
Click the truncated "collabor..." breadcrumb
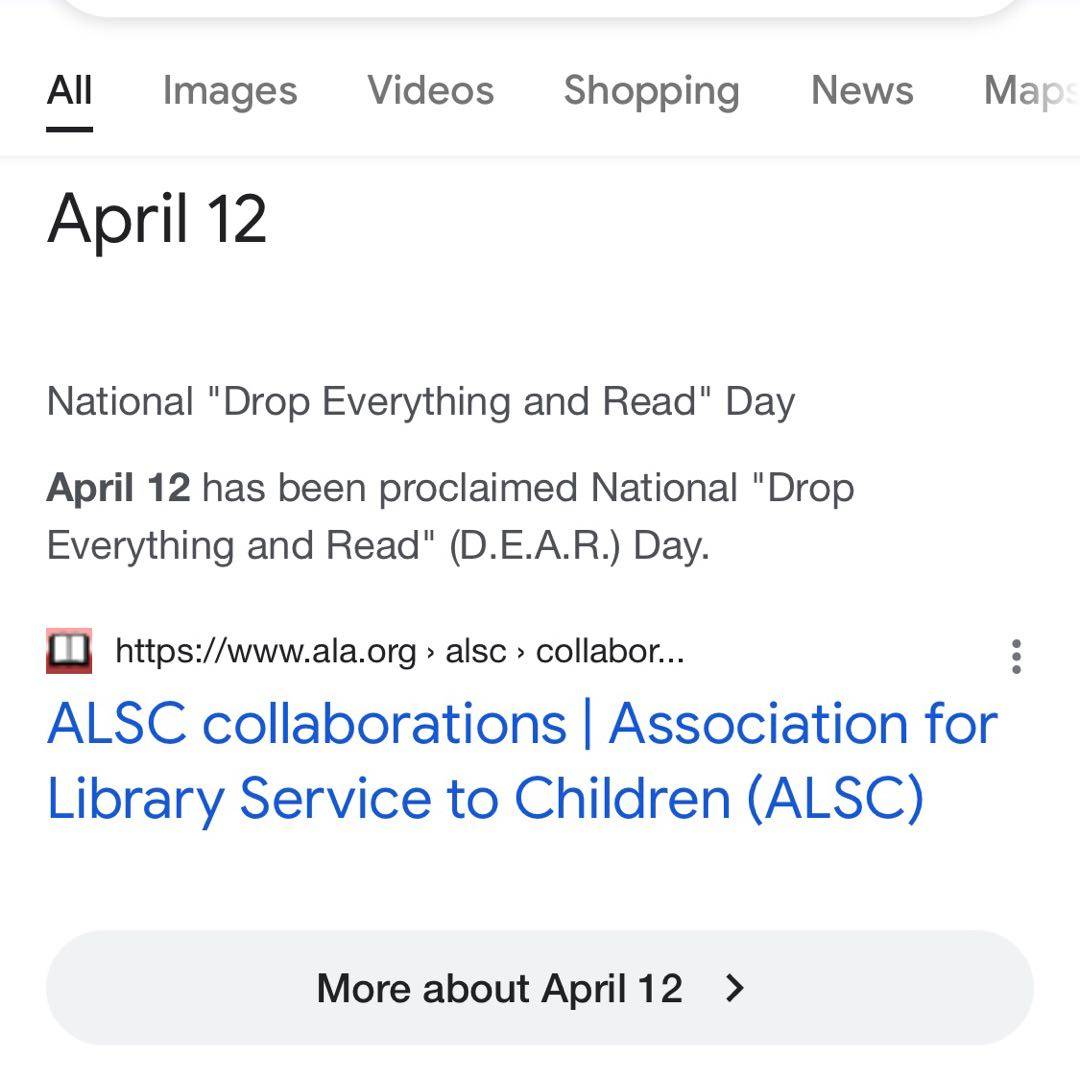(610, 651)
